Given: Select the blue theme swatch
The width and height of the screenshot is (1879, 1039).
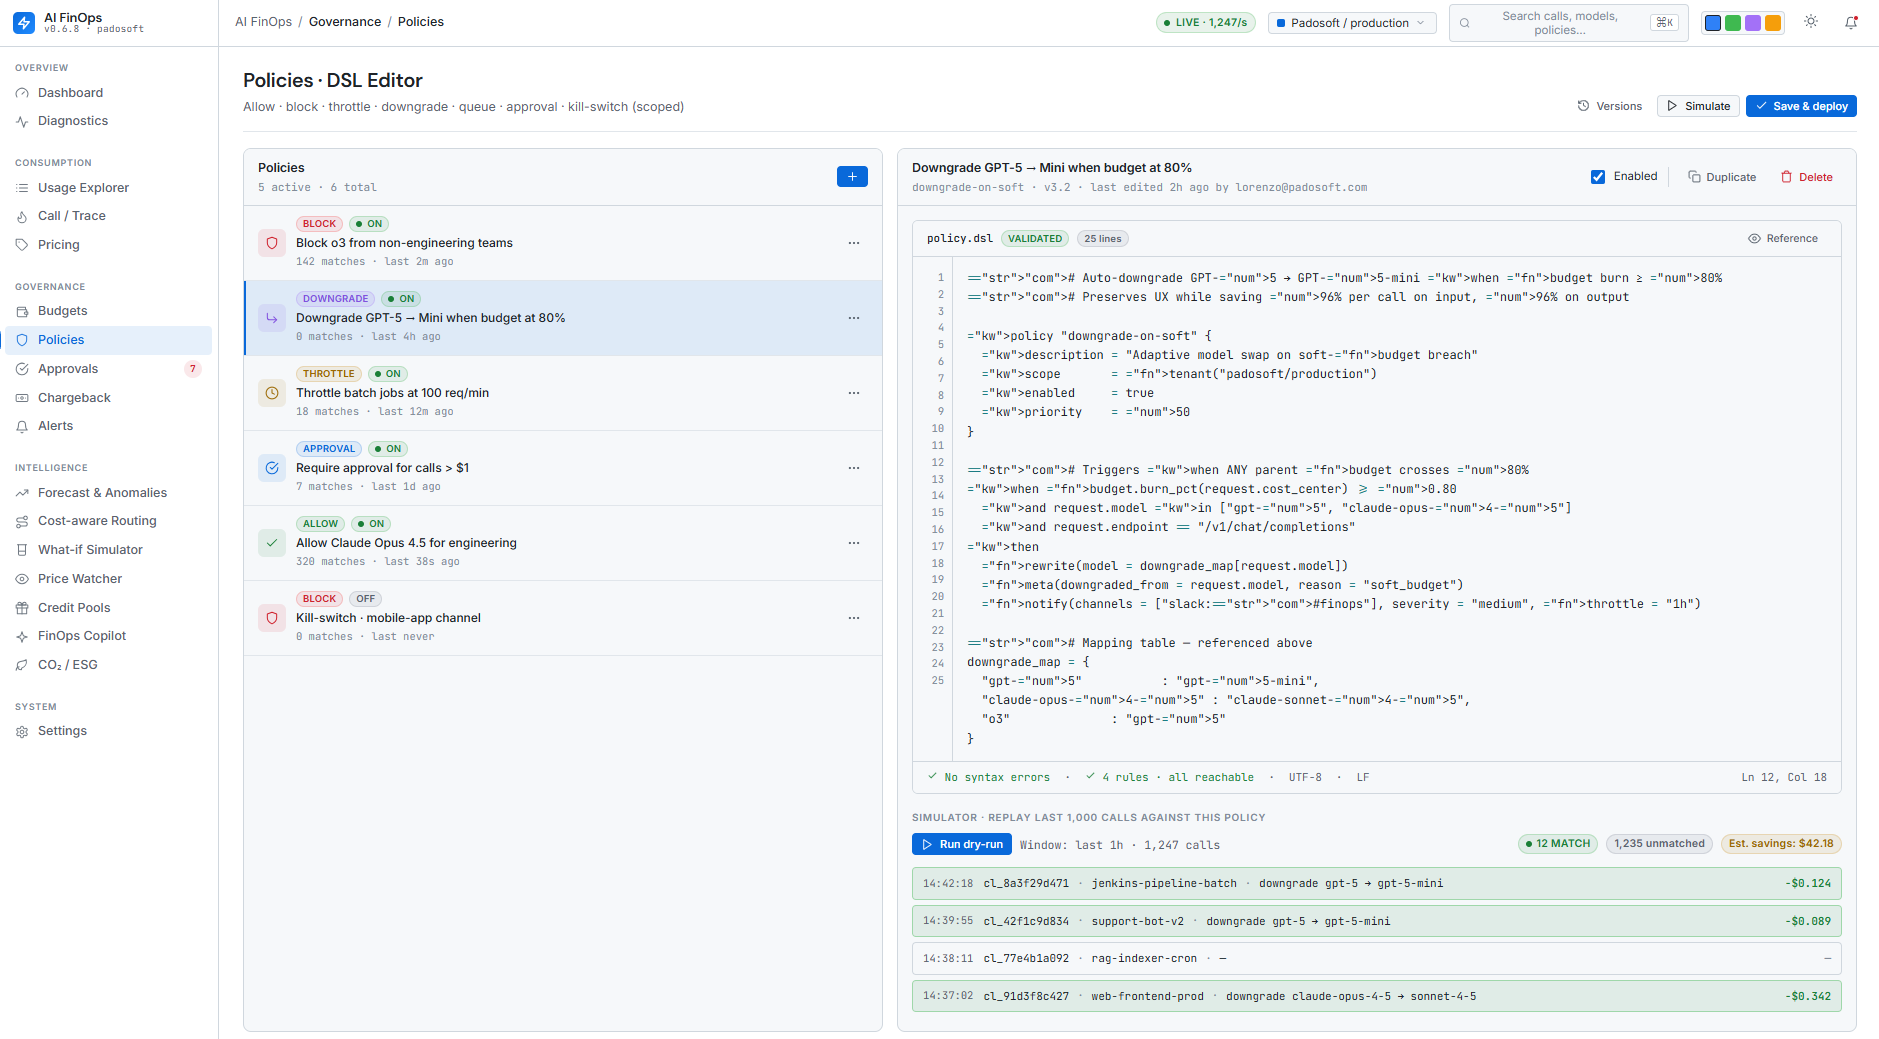Looking at the screenshot, I should 1713,23.
